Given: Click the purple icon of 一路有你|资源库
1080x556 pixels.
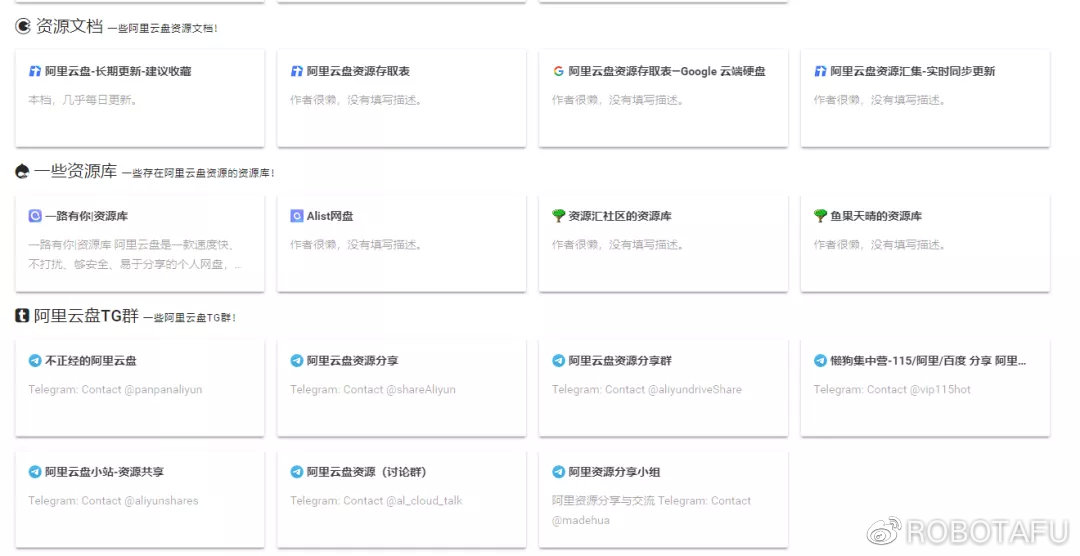Looking at the screenshot, I should [x=35, y=216].
